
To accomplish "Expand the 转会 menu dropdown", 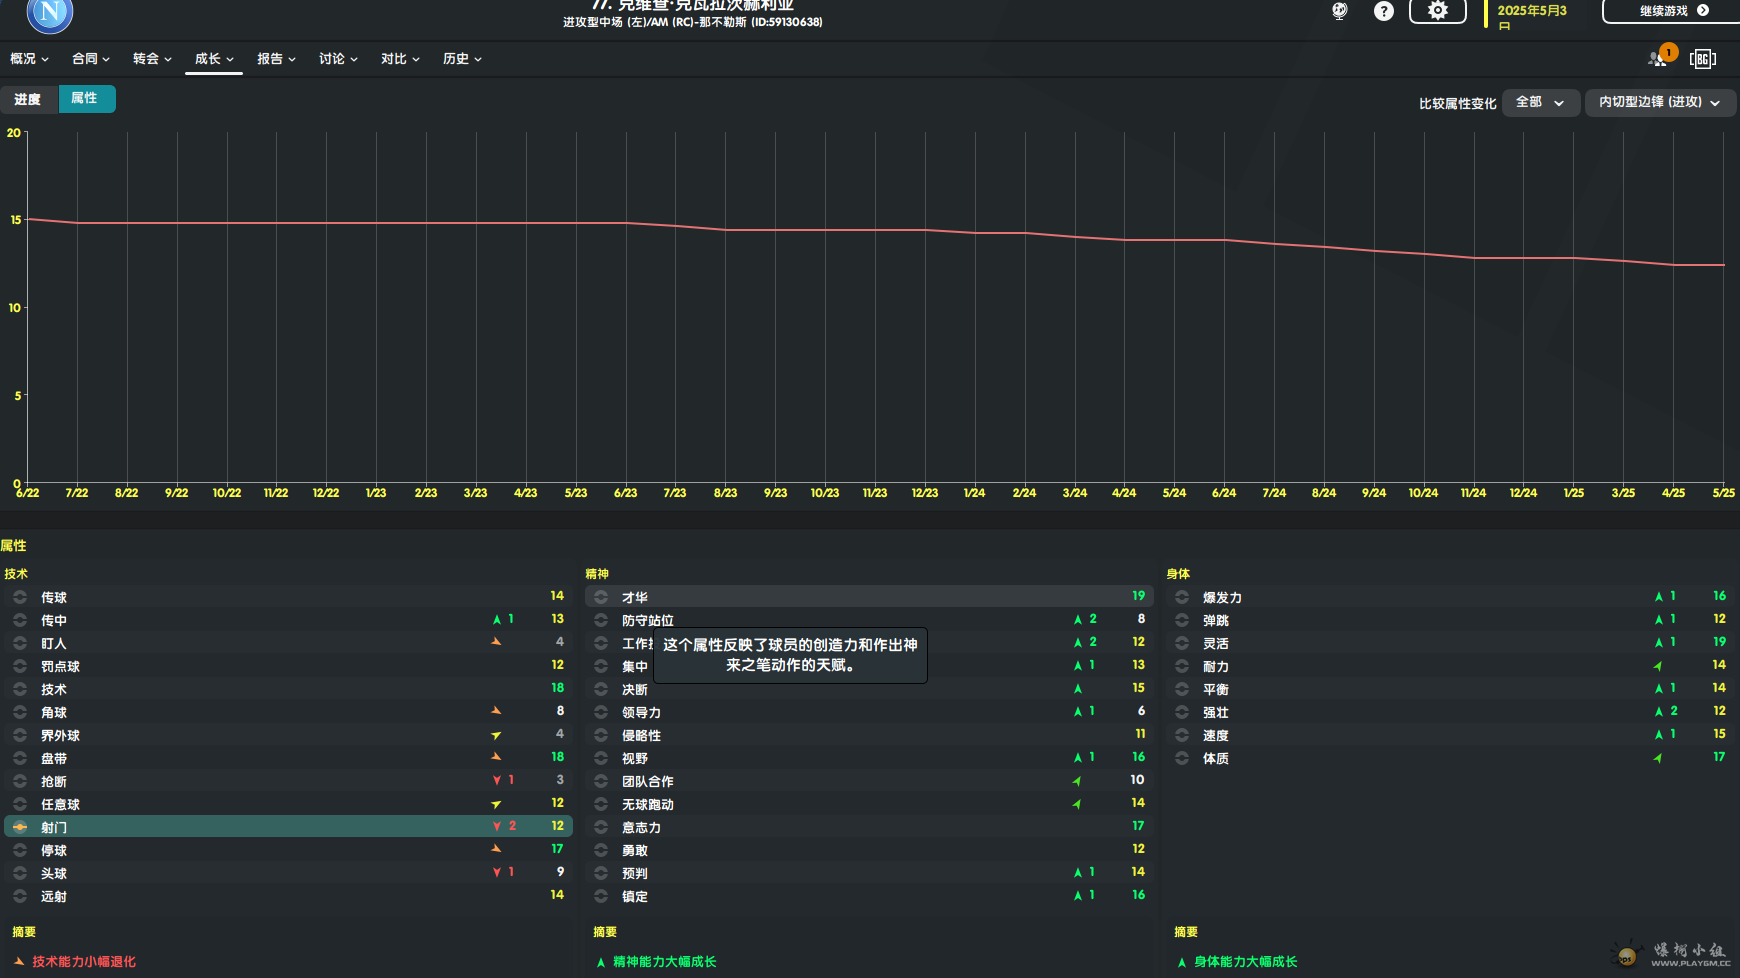I will click(x=152, y=59).
